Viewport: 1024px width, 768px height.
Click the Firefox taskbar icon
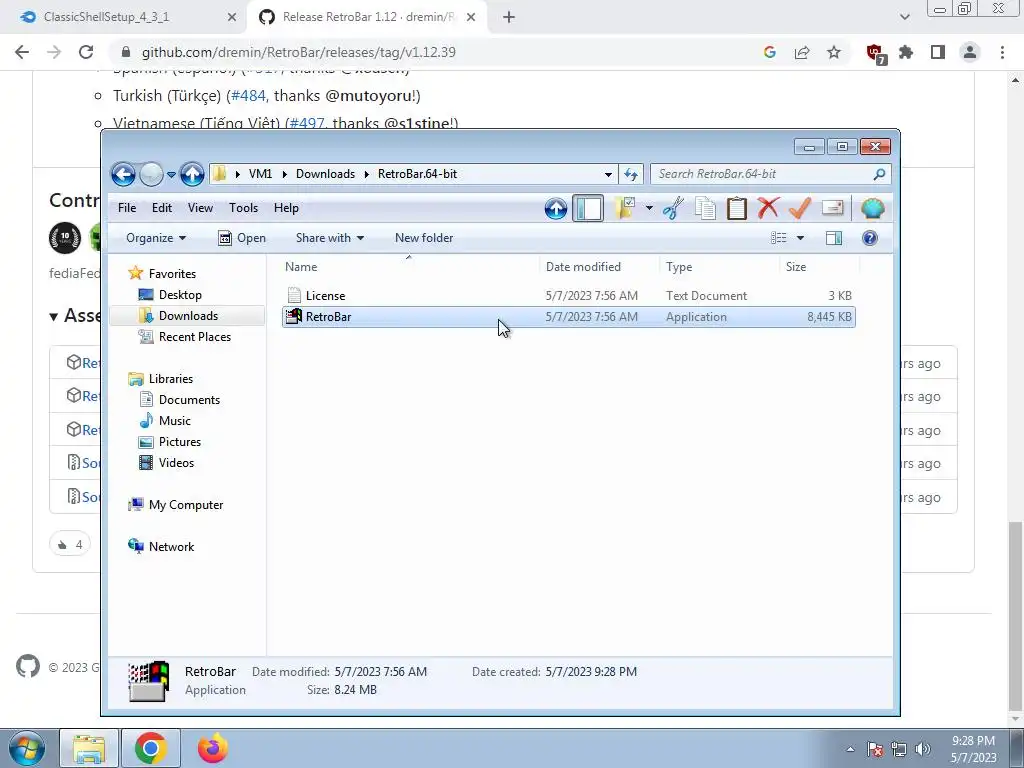pyautogui.click(x=213, y=748)
